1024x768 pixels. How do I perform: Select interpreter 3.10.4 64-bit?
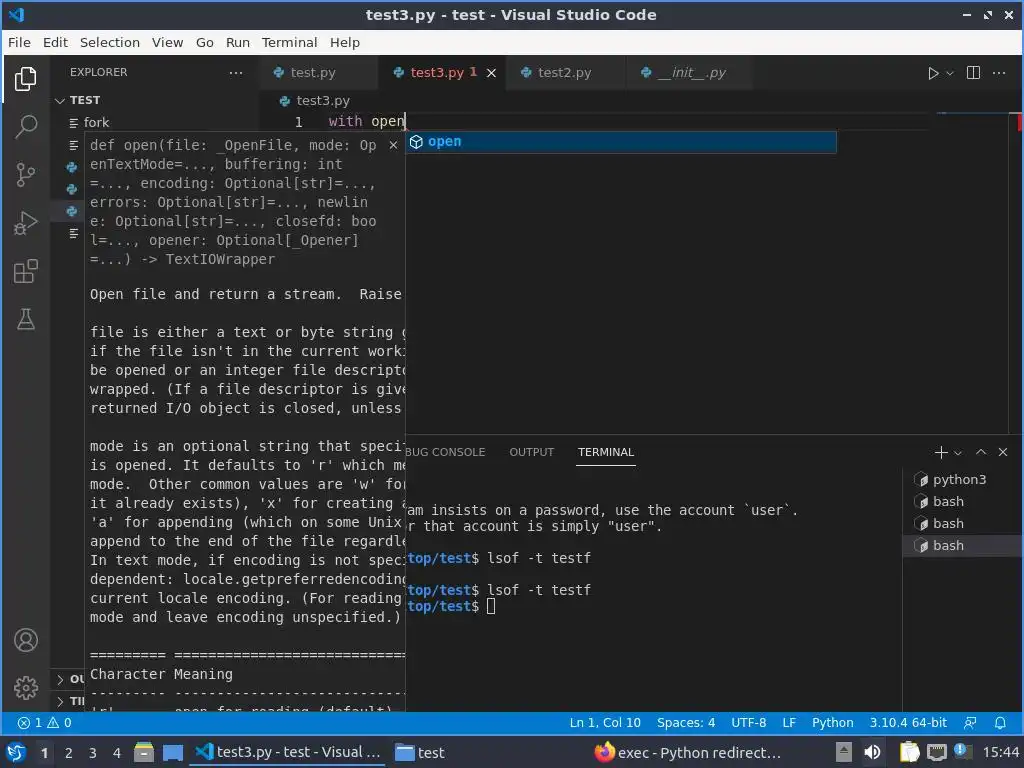[x=908, y=723]
